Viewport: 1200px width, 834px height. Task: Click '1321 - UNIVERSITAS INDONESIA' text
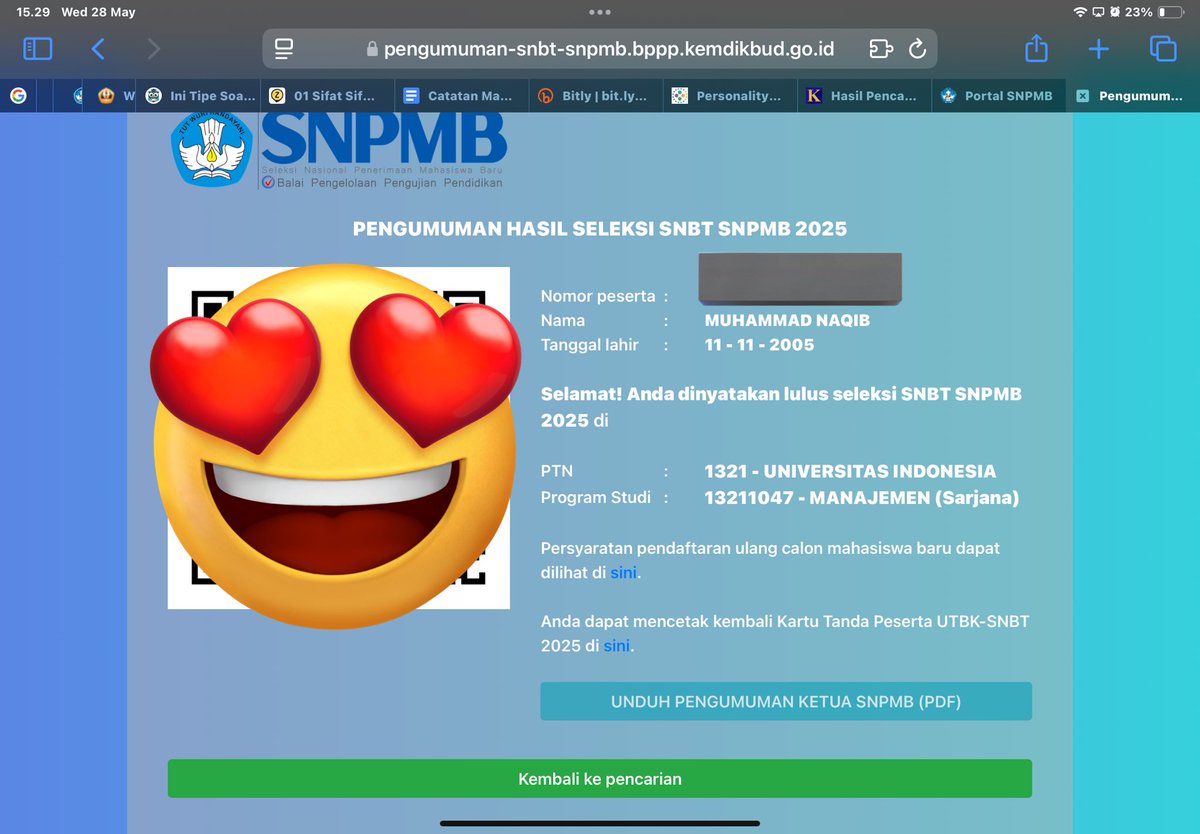coord(850,471)
